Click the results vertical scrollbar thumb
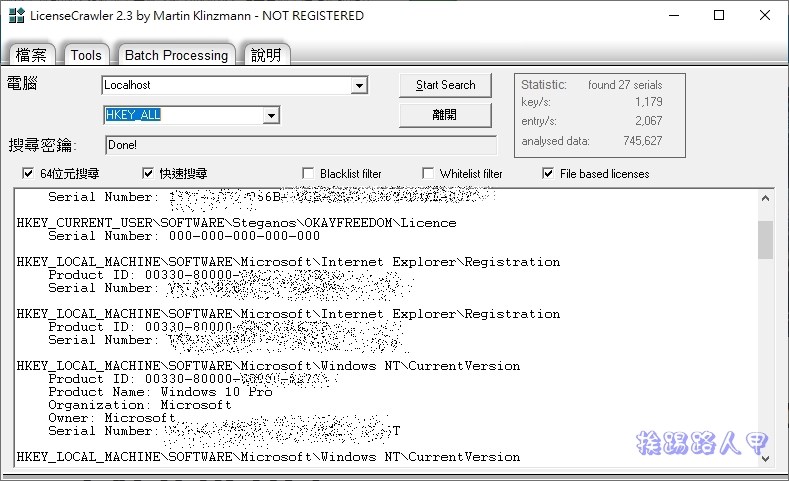 [x=765, y=240]
